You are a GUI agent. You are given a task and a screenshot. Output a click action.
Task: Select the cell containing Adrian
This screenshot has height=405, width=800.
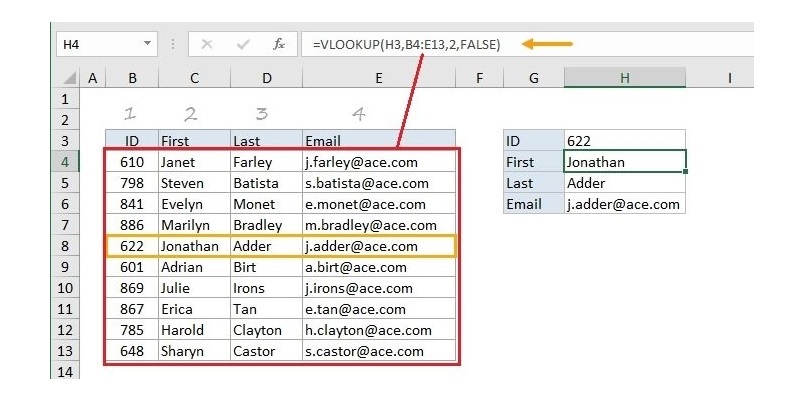[194, 267]
